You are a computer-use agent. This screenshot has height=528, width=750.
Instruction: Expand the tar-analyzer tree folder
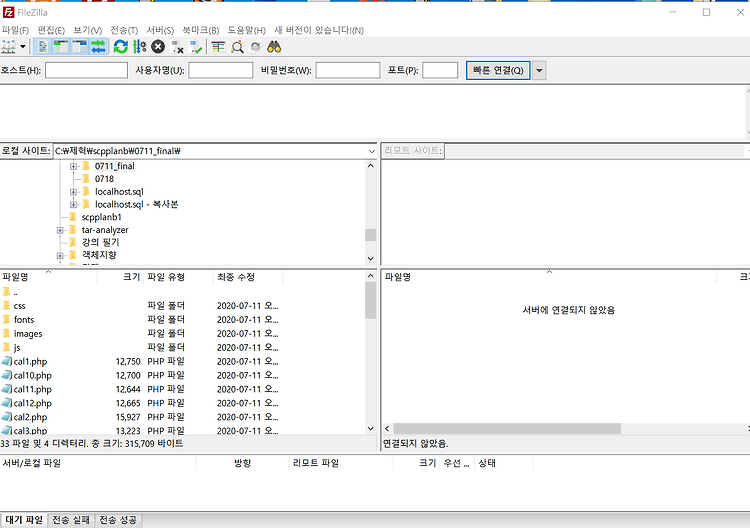point(60,231)
